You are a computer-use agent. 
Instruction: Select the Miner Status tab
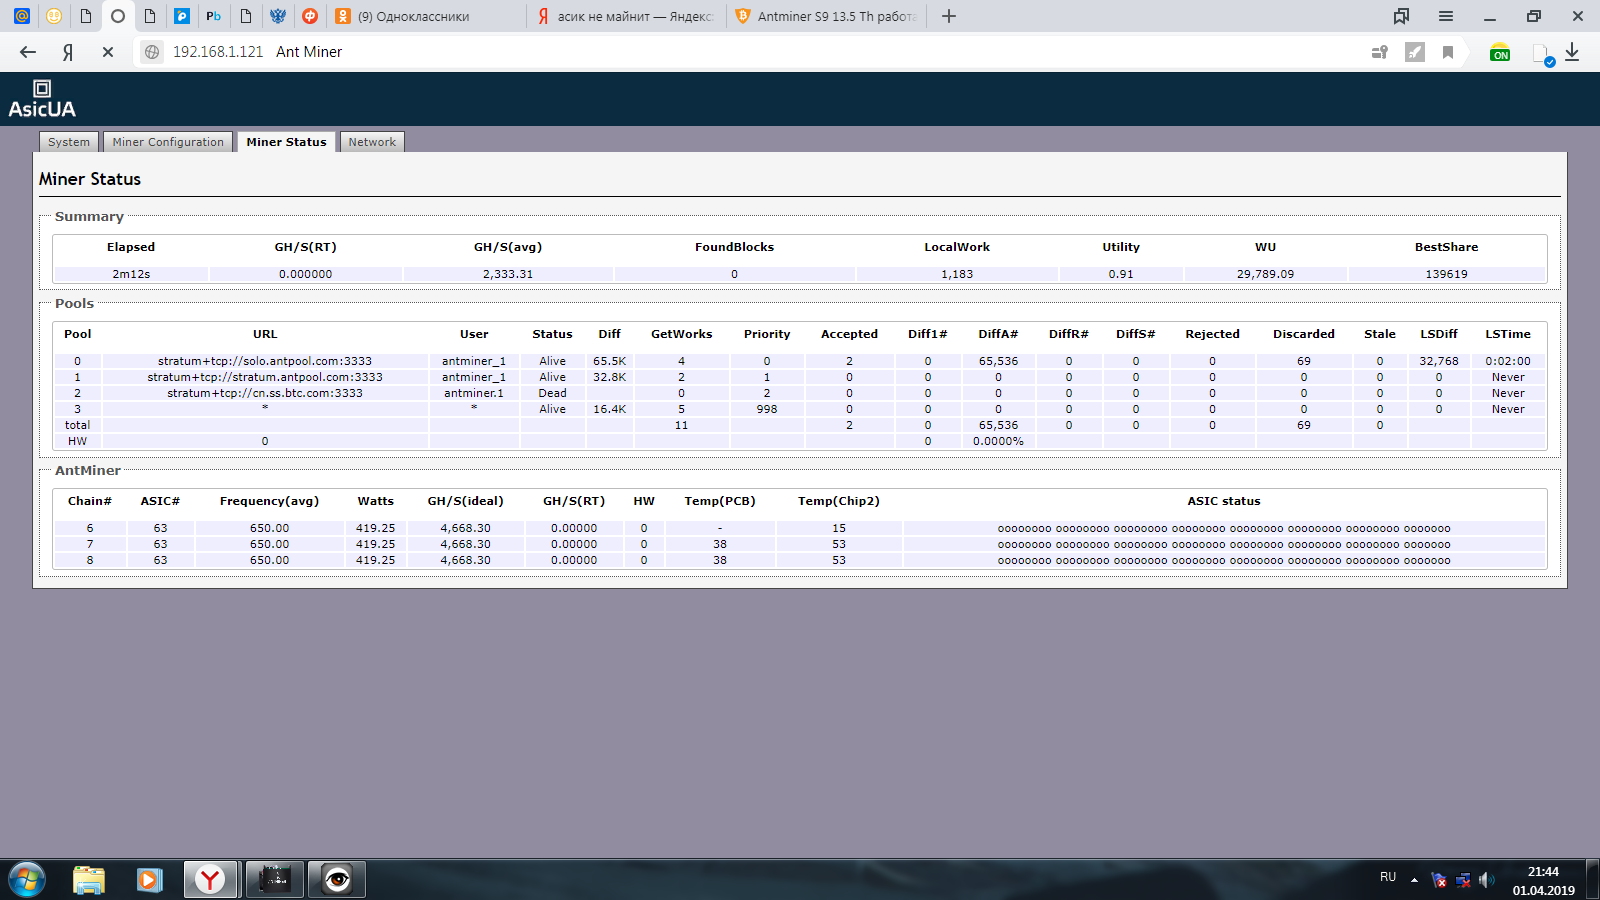pyautogui.click(x=286, y=142)
